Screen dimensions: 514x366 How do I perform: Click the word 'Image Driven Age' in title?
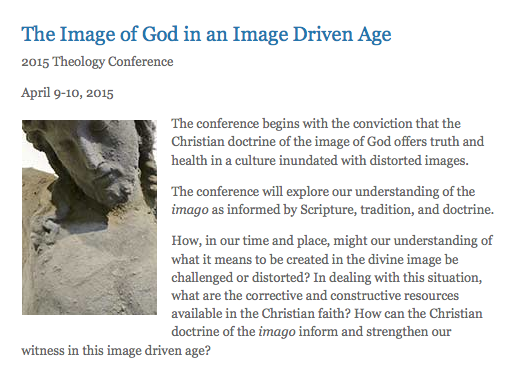pyautogui.click(x=312, y=35)
